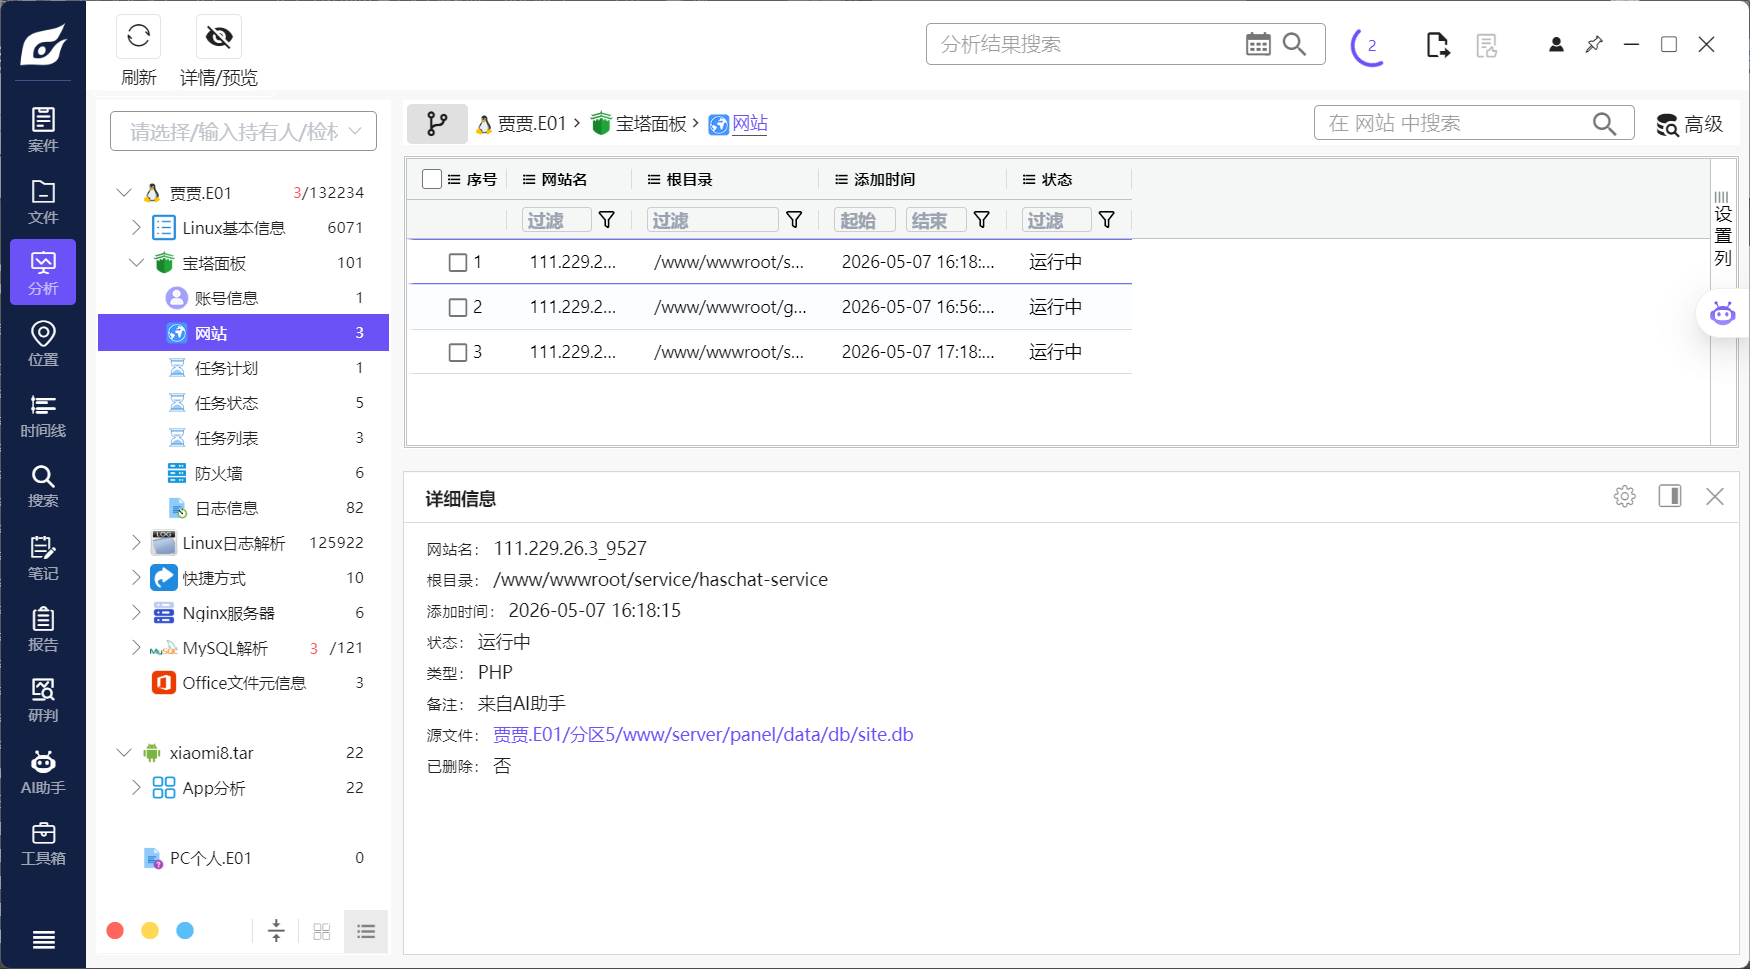Open the details panel settings gear
Image resolution: width=1750 pixels, height=969 pixels.
[x=1625, y=496]
